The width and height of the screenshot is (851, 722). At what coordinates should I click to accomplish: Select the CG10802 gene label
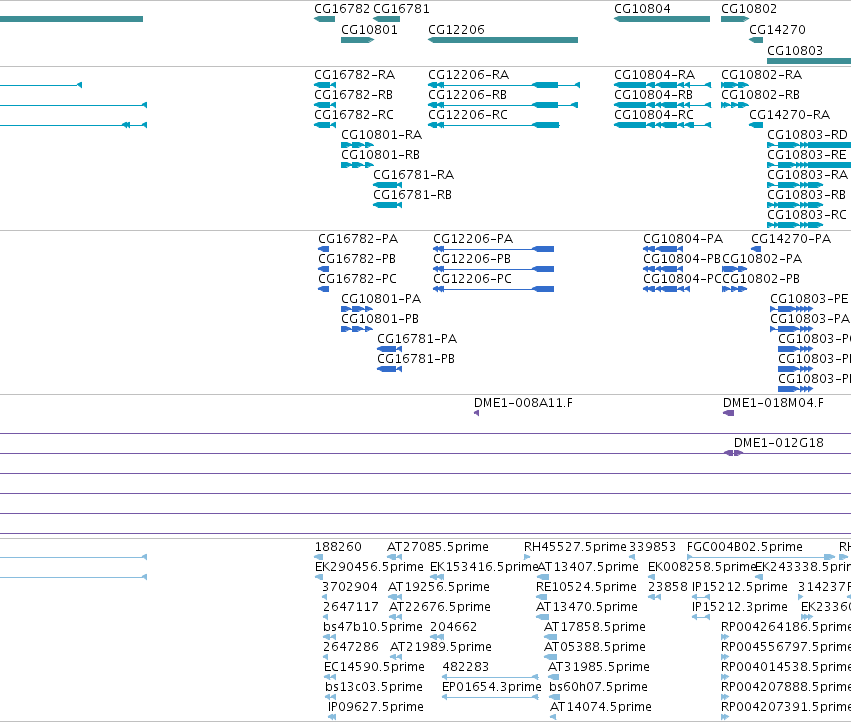click(748, 9)
